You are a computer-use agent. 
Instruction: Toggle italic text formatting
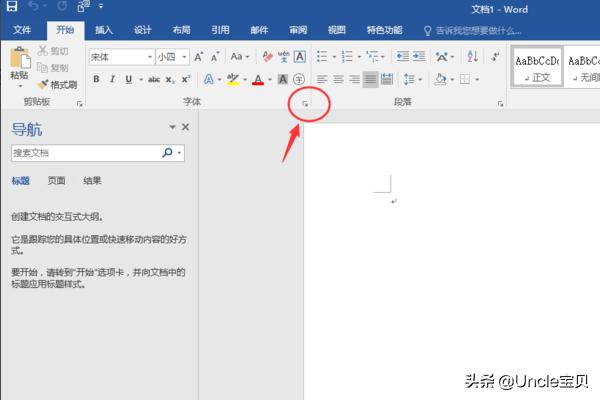point(113,79)
